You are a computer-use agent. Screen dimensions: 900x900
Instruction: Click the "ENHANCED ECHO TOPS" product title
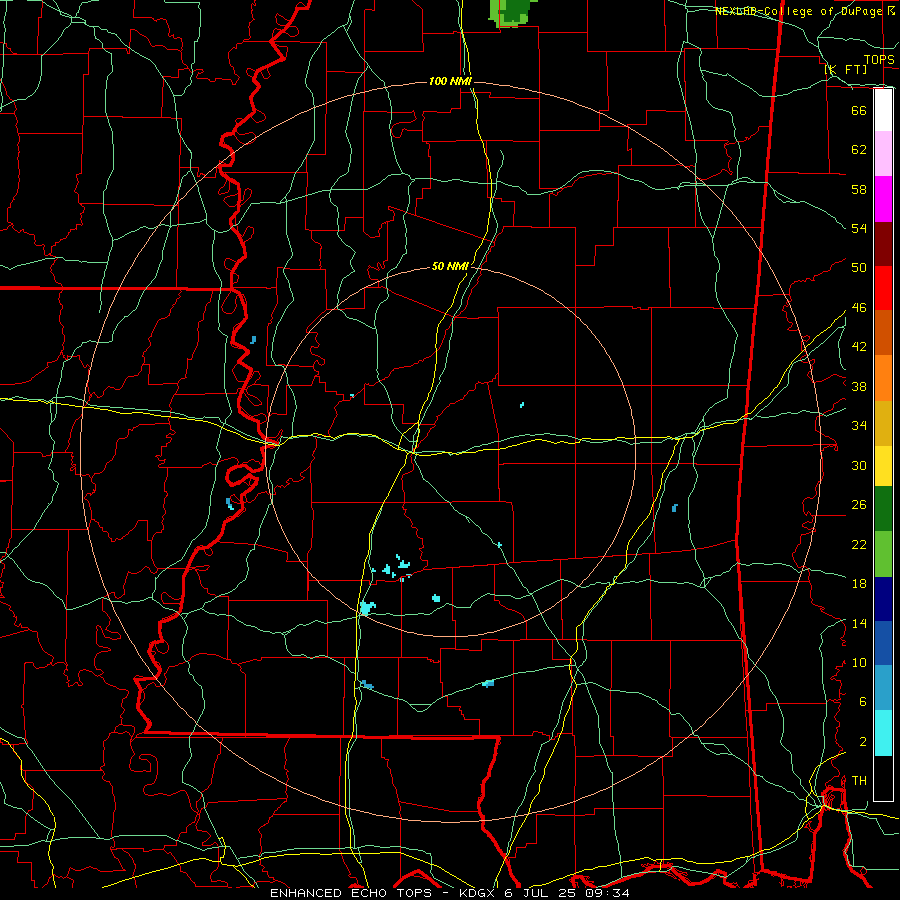click(351, 893)
